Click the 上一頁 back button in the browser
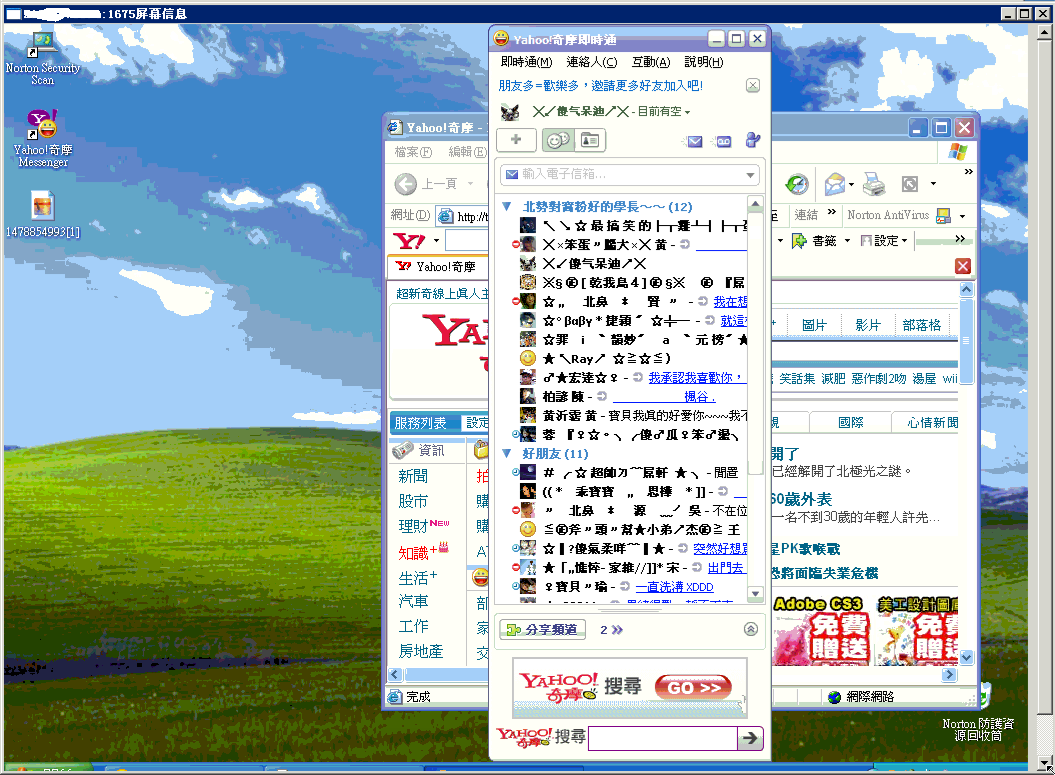The width and height of the screenshot is (1055, 775). (x=426, y=184)
